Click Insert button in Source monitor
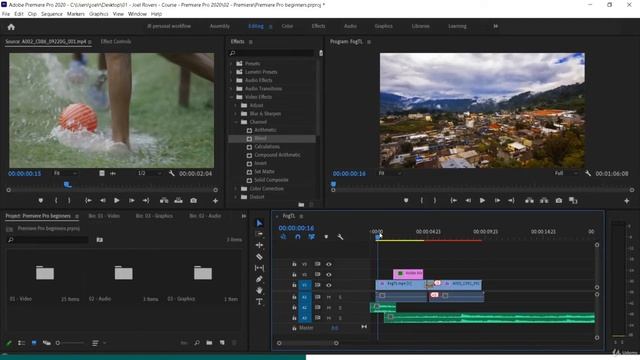 pyautogui.click(x=164, y=200)
